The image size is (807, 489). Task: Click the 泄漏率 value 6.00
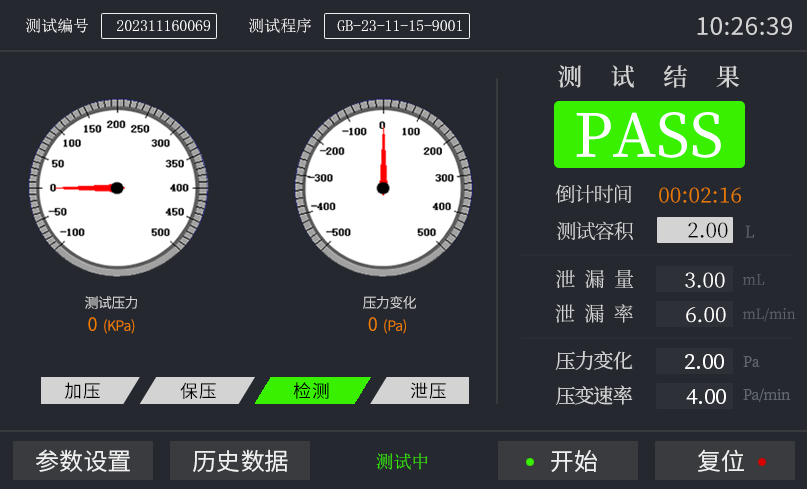pos(695,314)
